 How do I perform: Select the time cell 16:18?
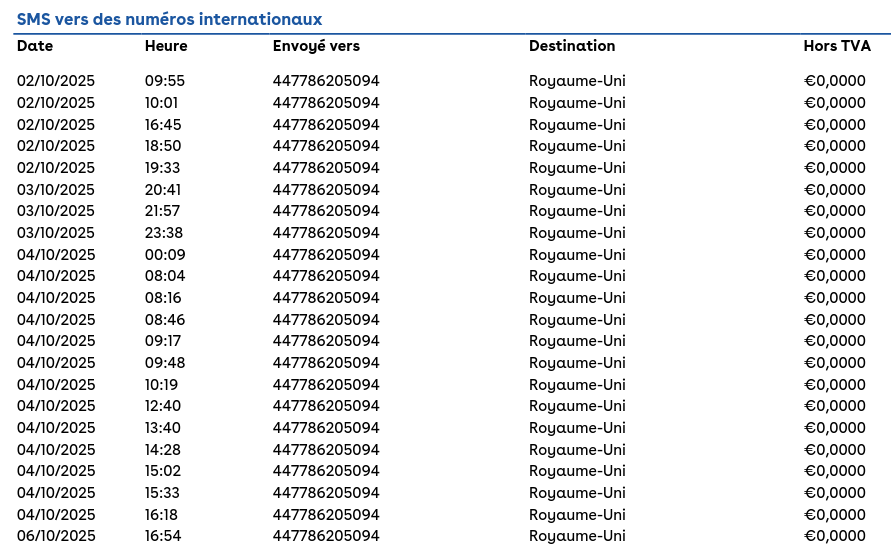161,515
